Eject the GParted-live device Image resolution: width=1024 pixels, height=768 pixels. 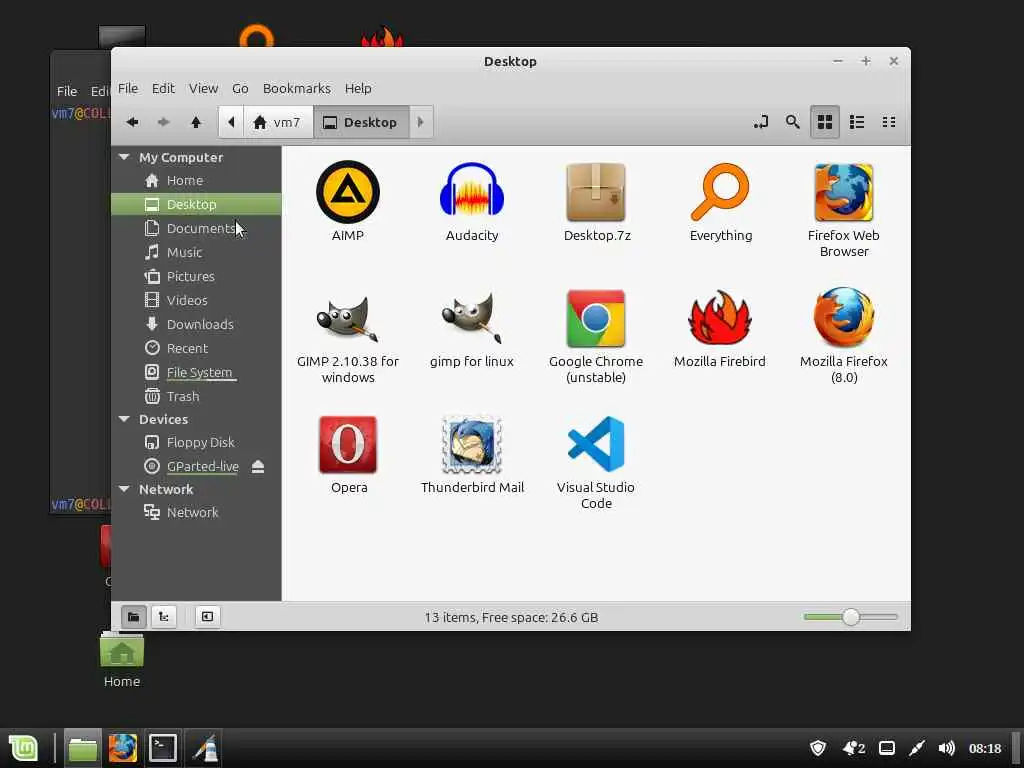pos(258,466)
